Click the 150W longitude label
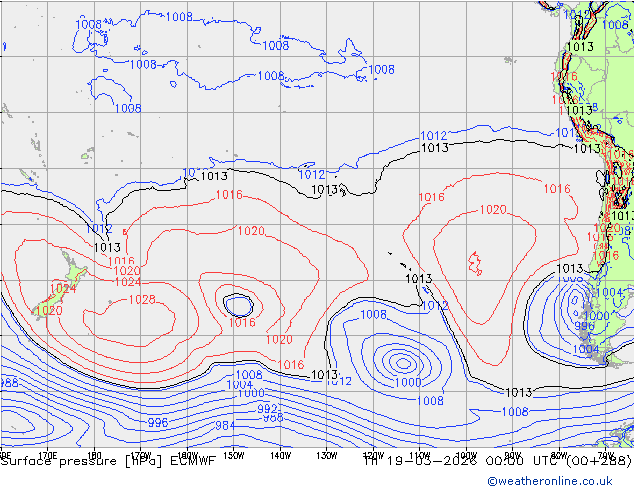634x490 pixels. point(234,455)
